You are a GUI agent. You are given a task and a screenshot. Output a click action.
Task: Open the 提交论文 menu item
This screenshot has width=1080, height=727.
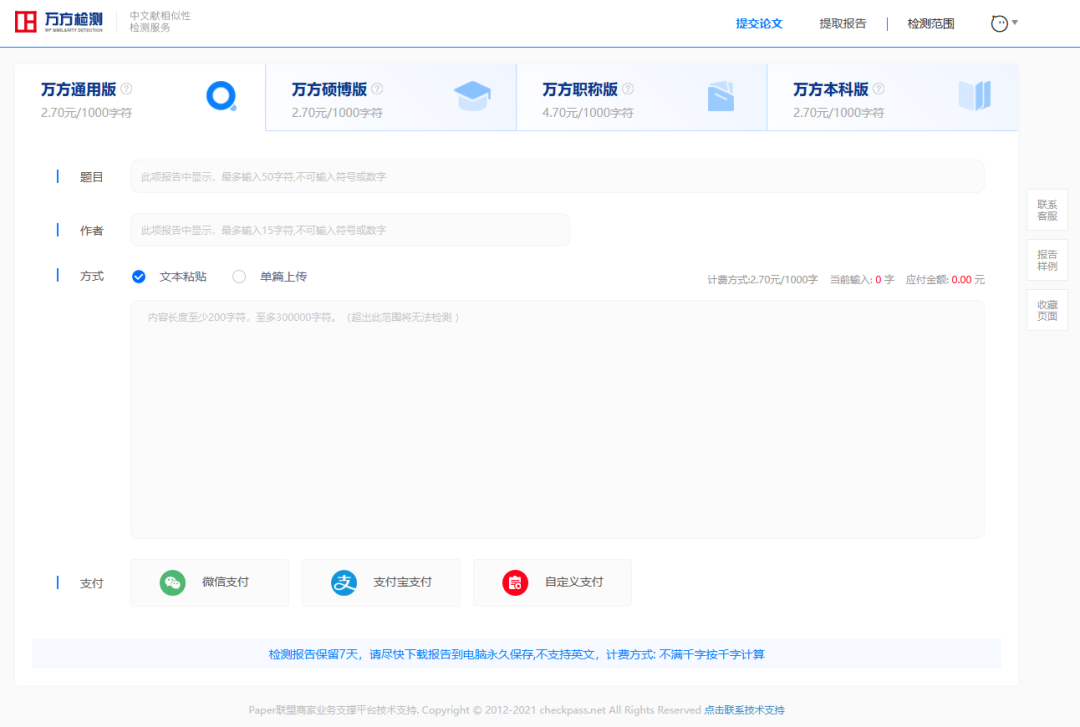(x=759, y=23)
